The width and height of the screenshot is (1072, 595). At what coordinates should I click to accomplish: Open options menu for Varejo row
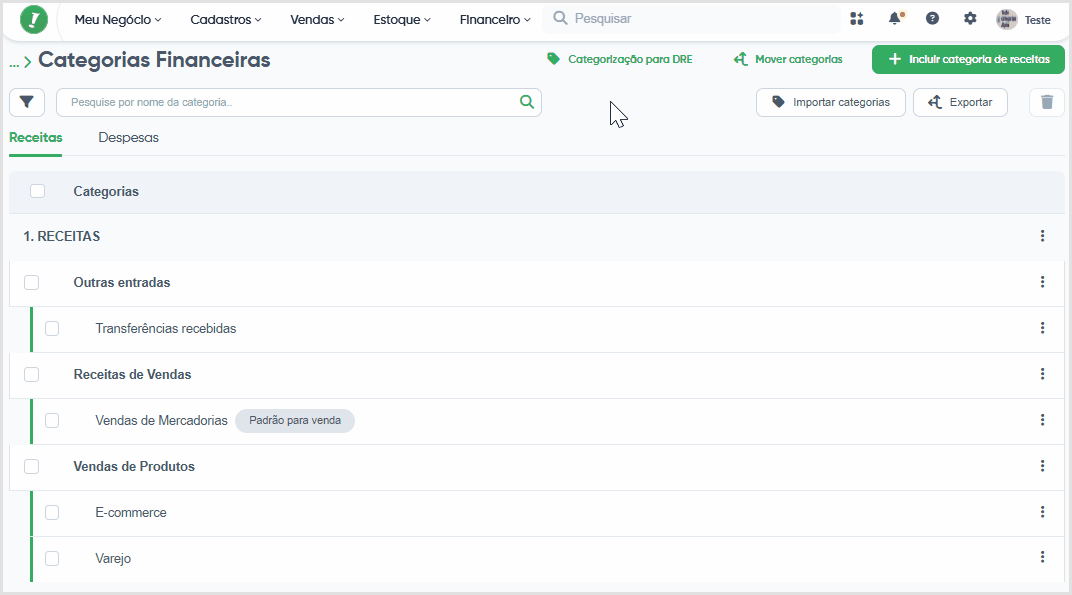point(1042,557)
